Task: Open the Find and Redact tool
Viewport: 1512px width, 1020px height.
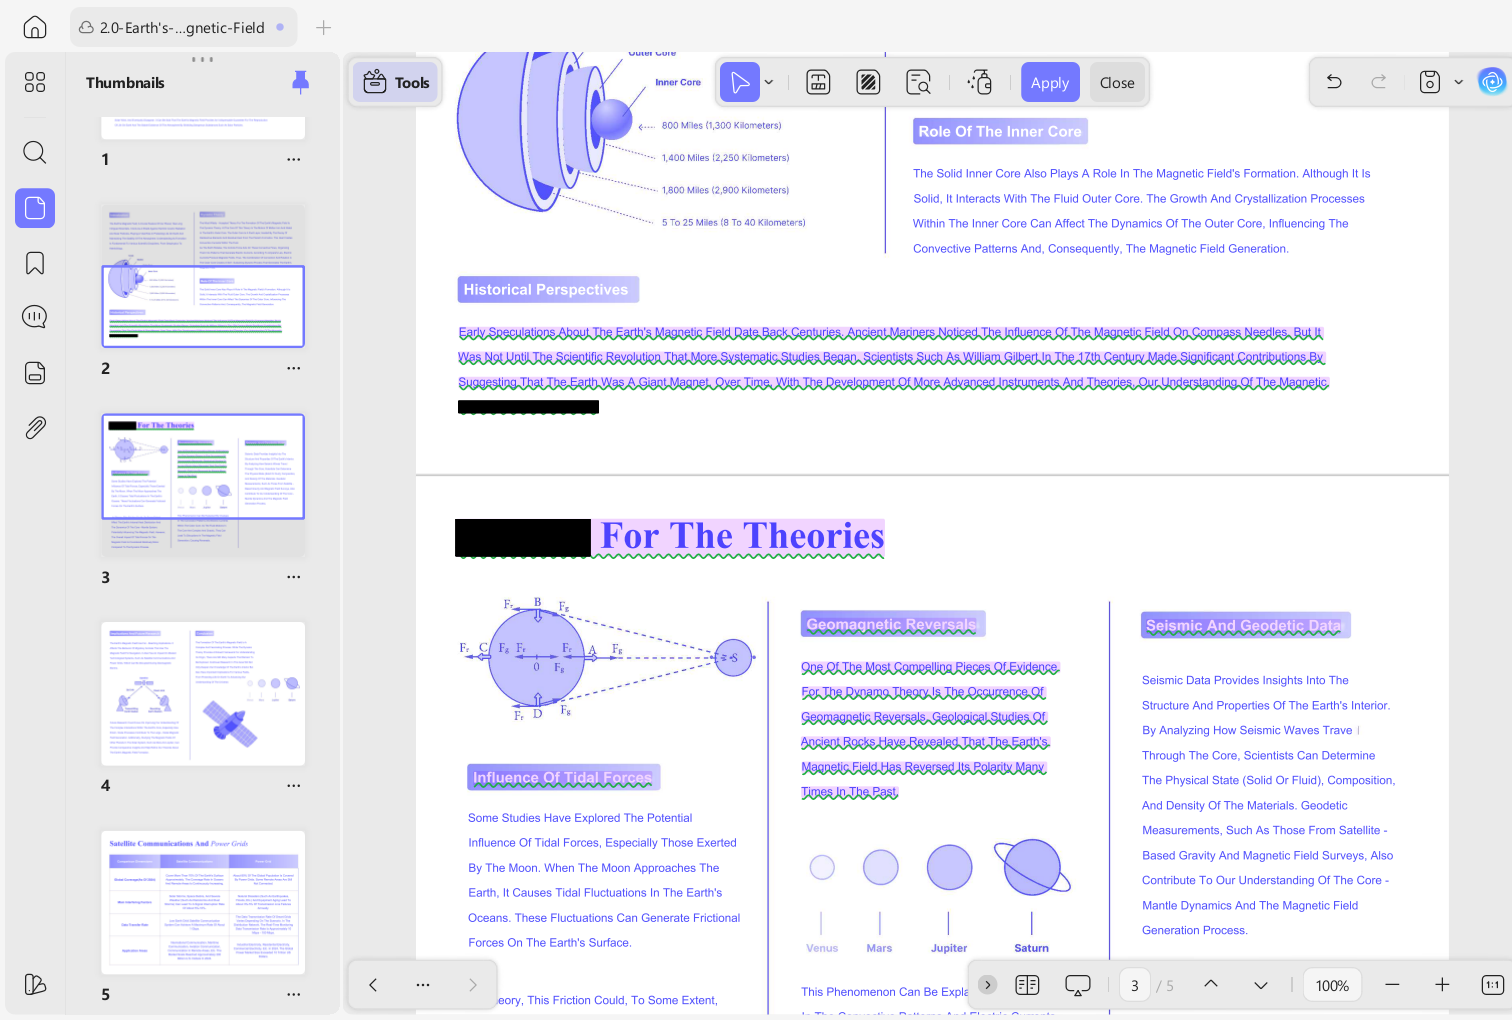Action: 918,82
